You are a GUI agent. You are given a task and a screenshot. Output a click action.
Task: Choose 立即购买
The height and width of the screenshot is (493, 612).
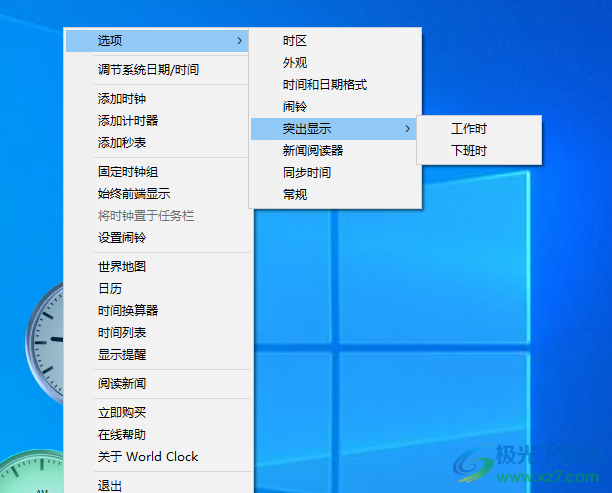click(158, 413)
